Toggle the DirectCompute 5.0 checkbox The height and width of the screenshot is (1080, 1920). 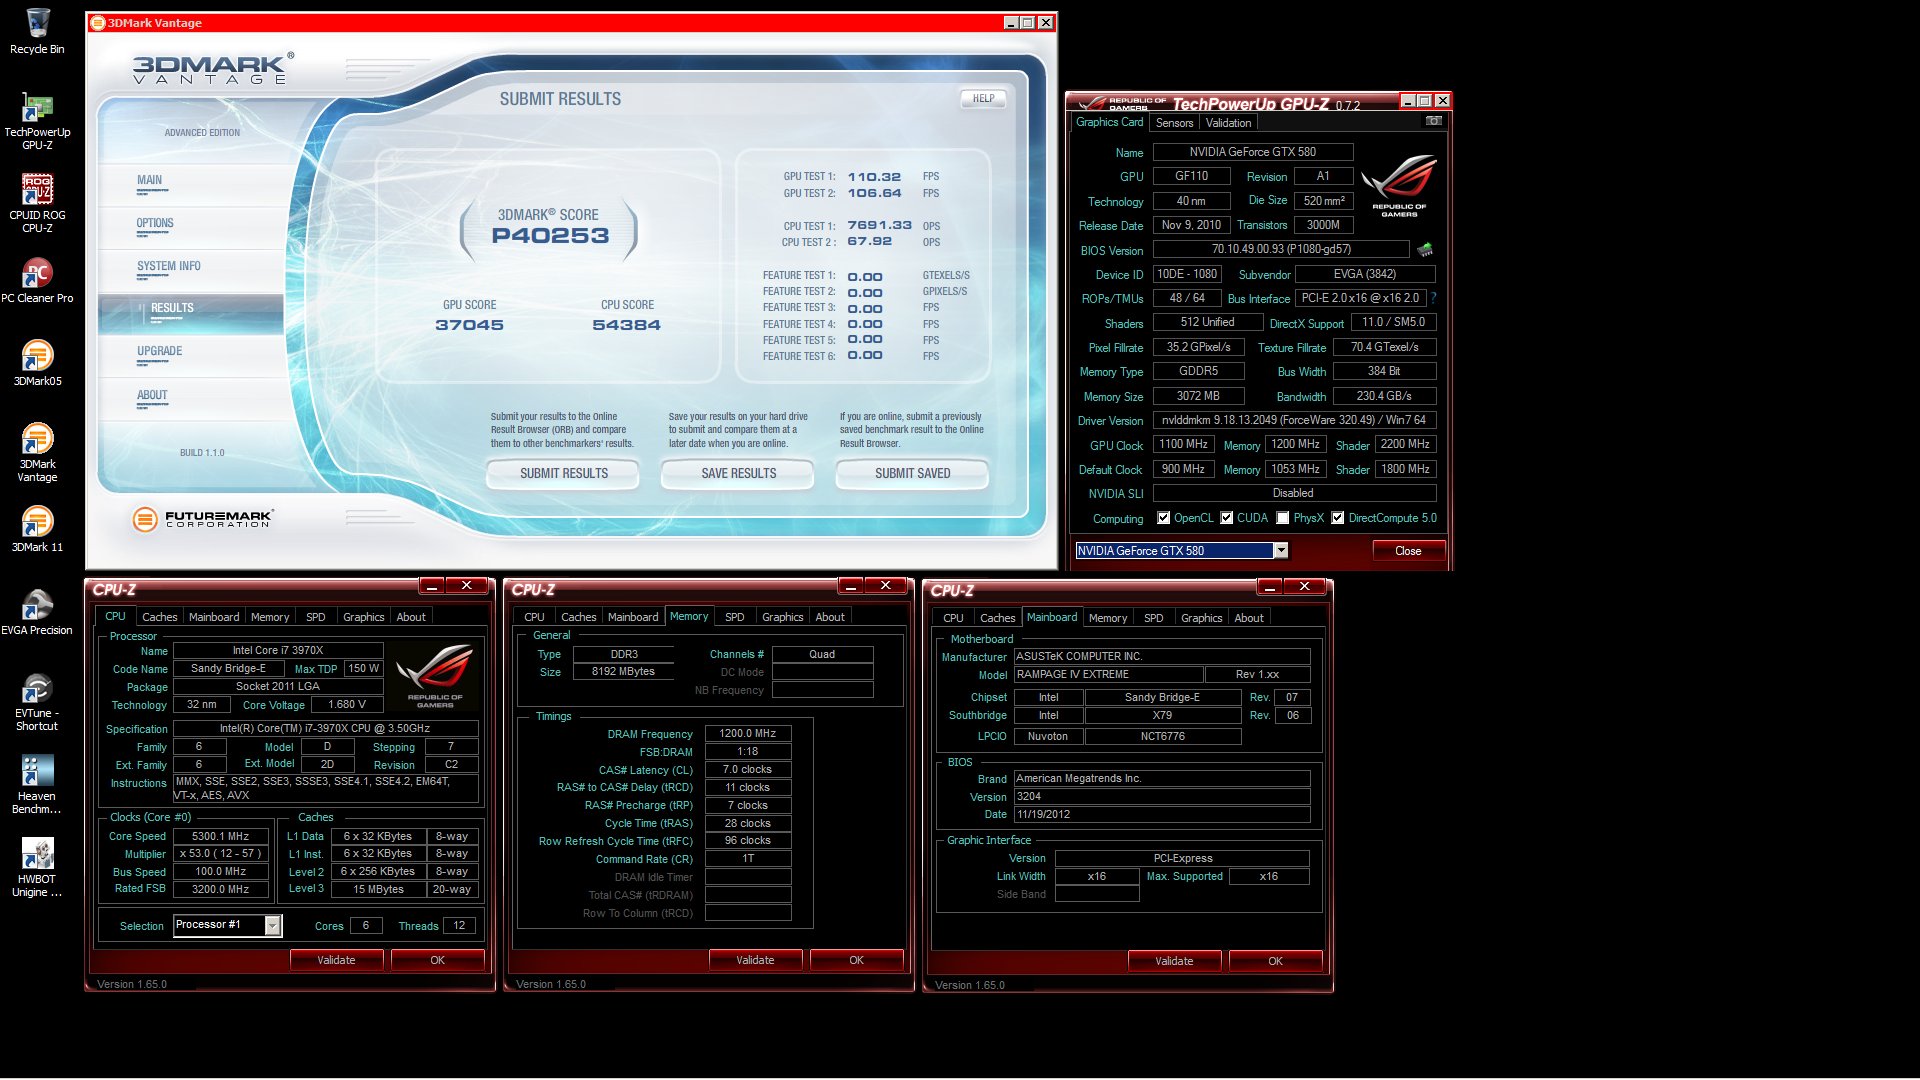click(x=1337, y=518)
